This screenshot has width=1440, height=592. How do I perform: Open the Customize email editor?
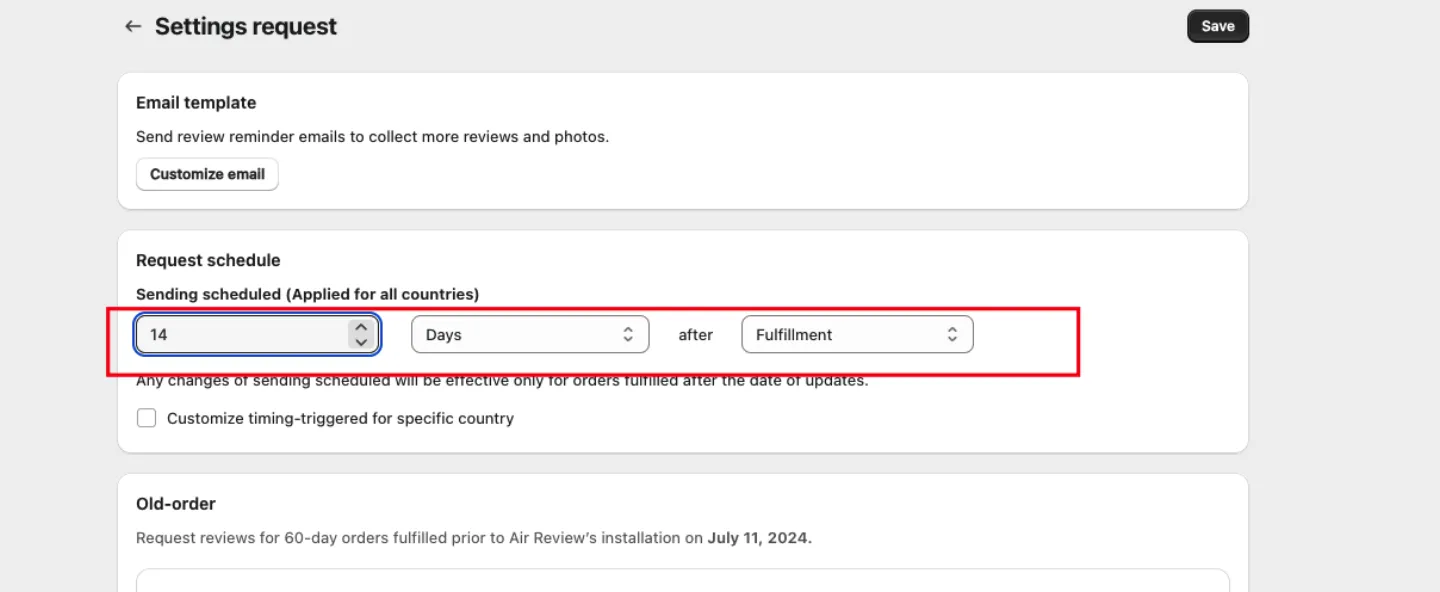click(x=207, y=174)
